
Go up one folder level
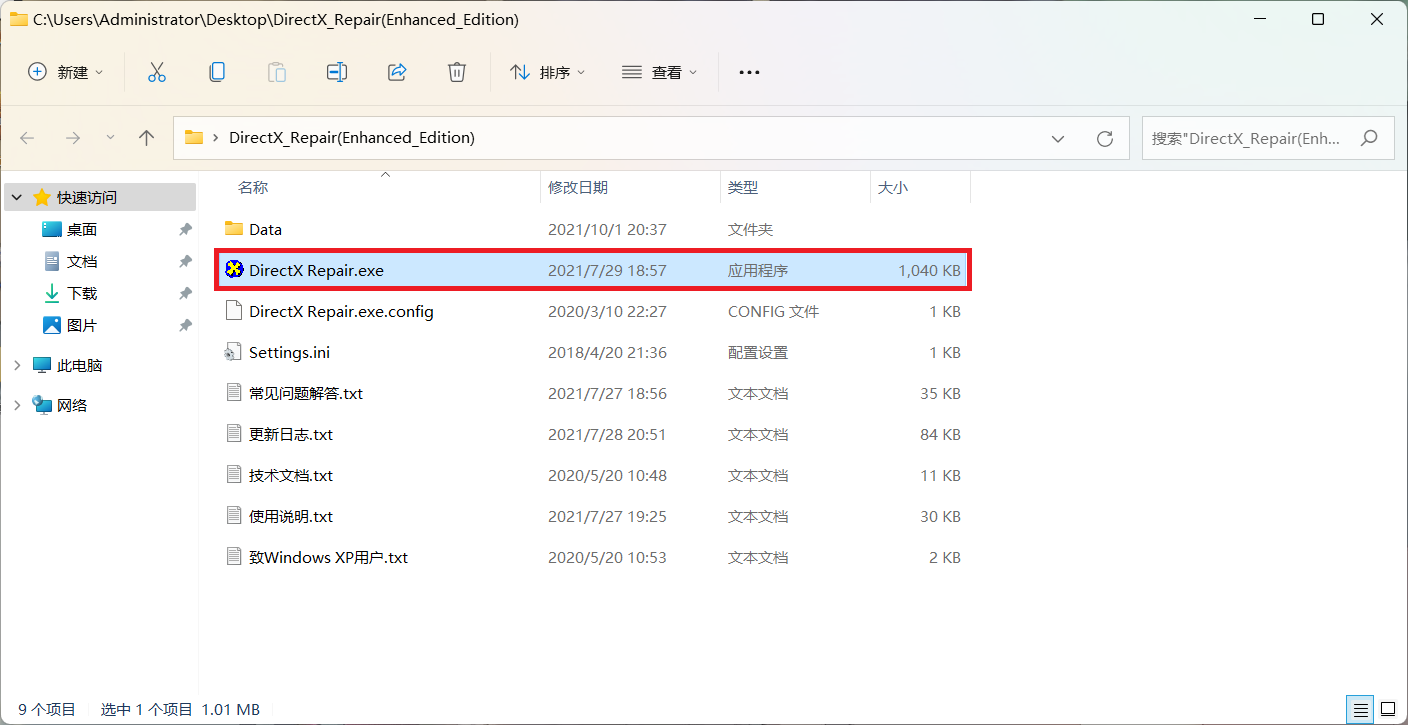(147, 138)
